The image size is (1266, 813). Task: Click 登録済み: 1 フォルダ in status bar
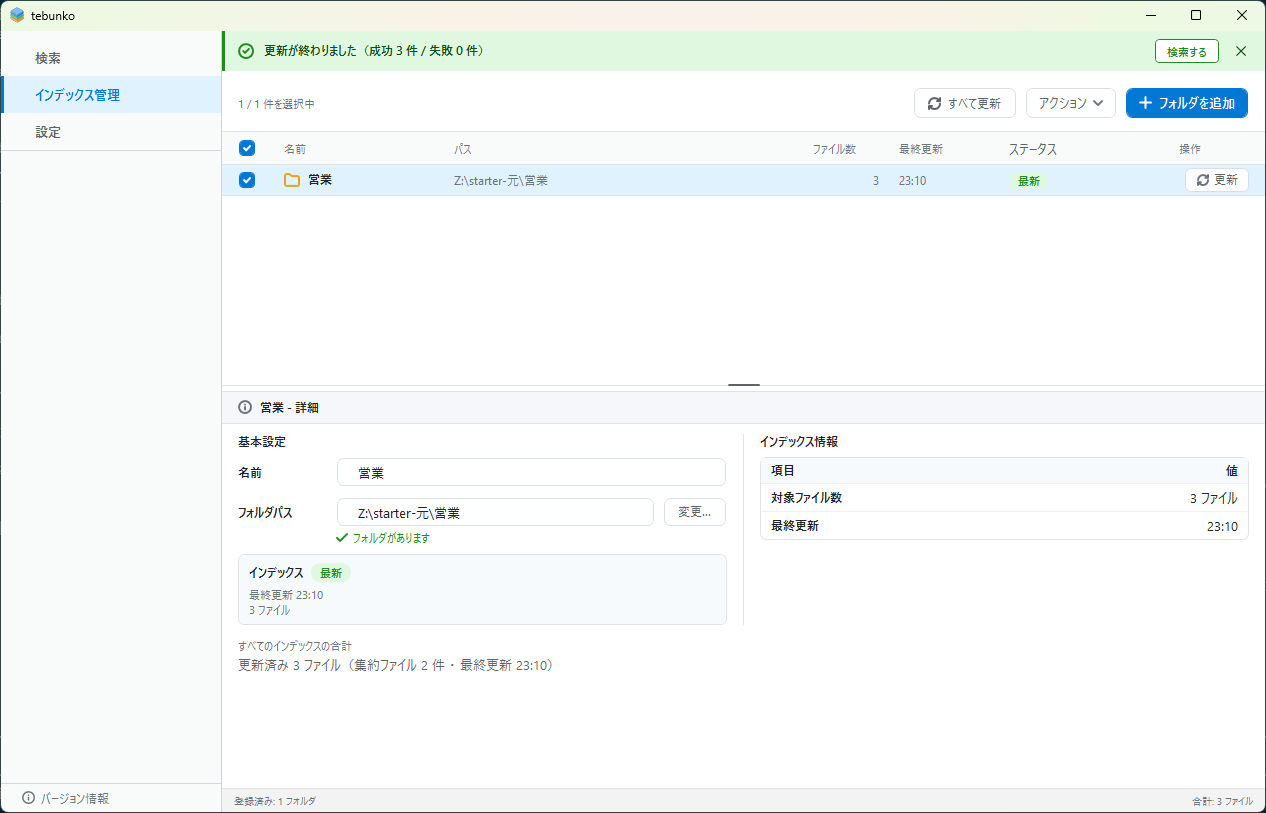[x=275, y=801]
